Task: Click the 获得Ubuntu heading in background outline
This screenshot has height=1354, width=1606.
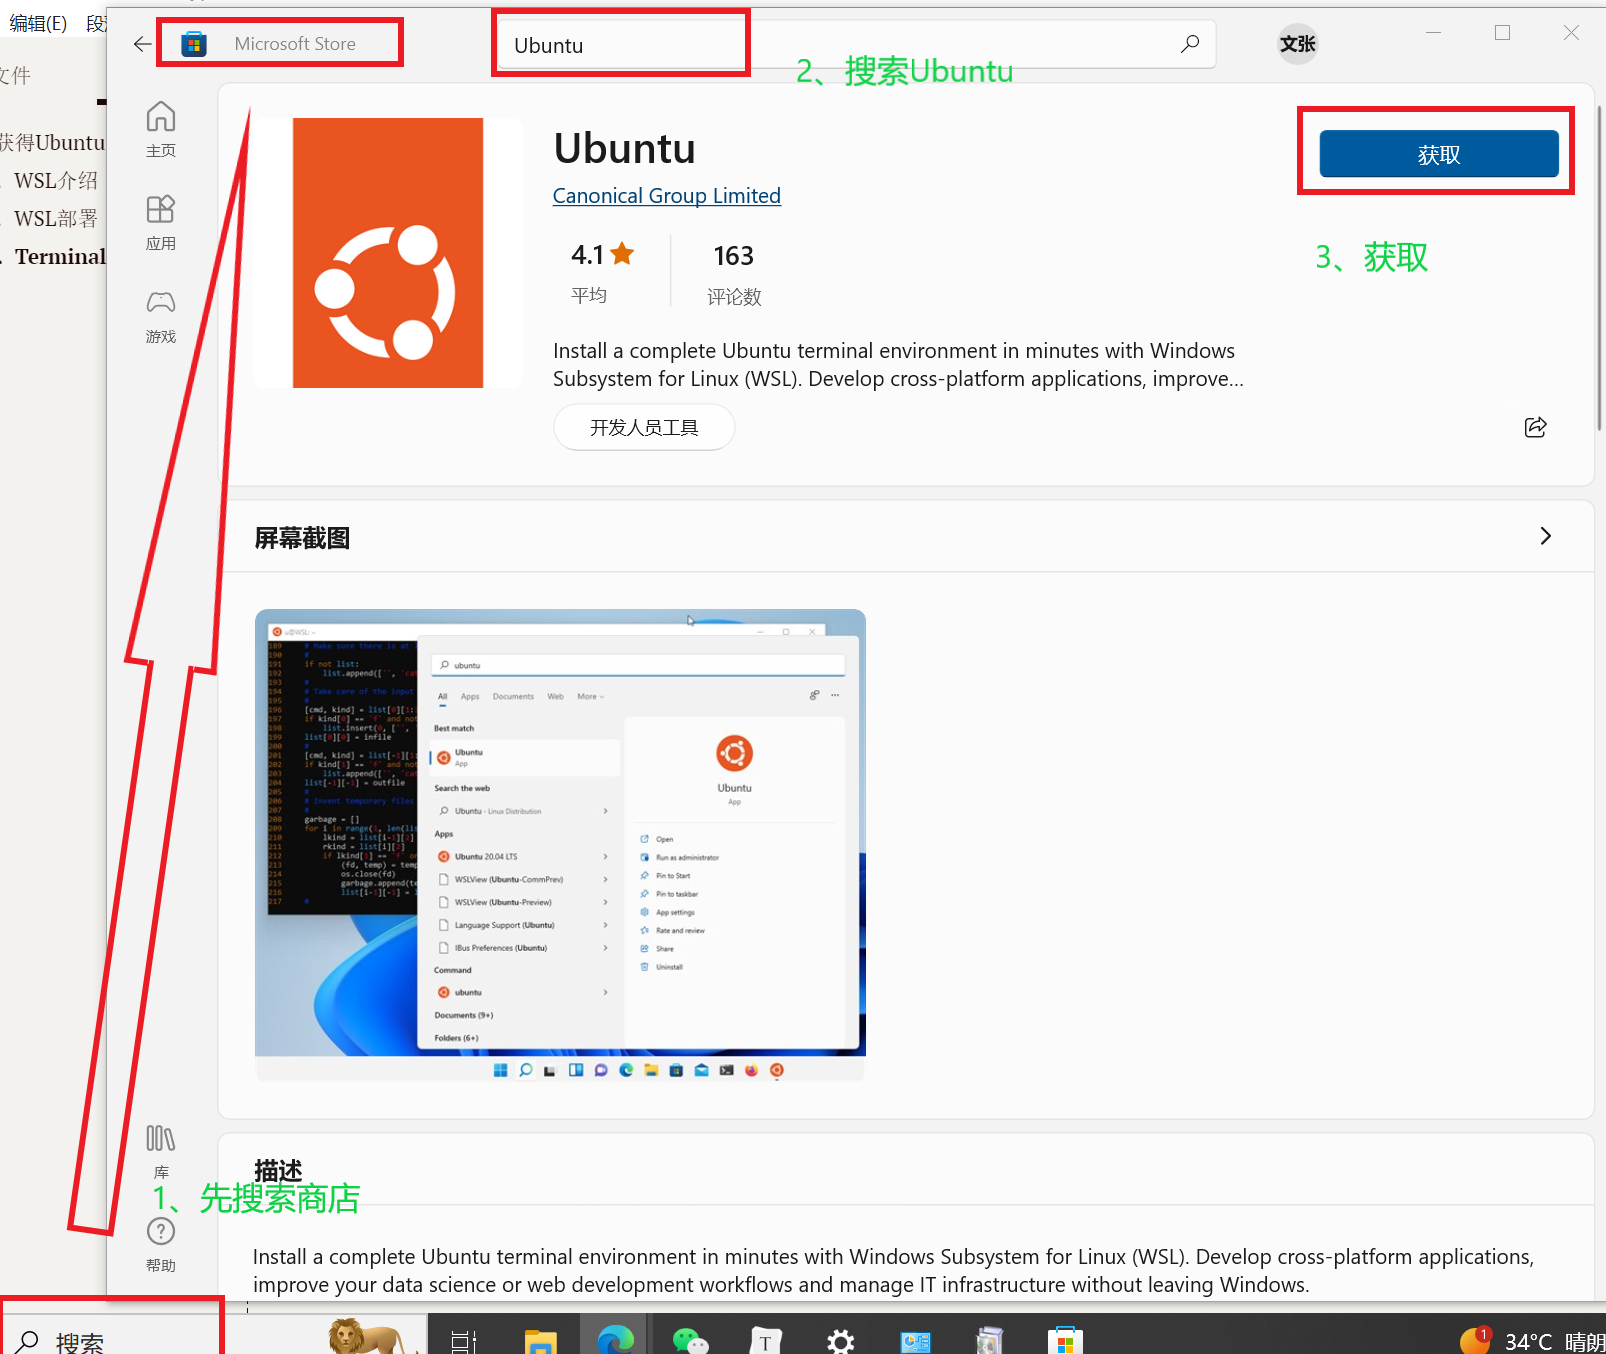Action: pos(52,143)
